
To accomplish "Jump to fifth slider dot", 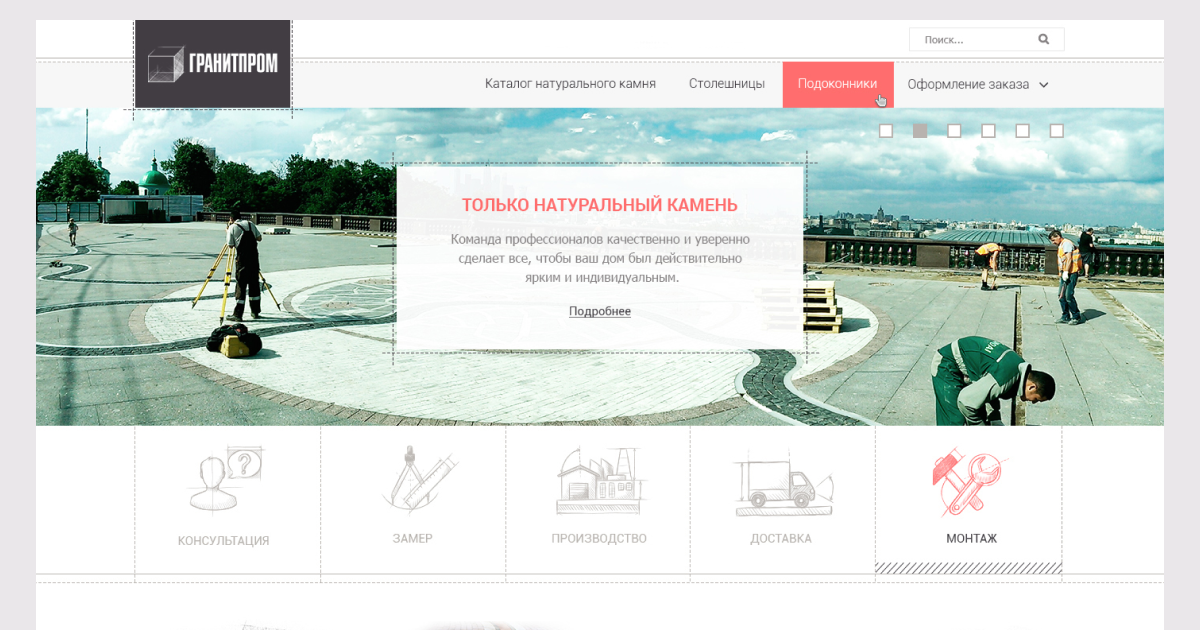I will (x=1022, y=131).
